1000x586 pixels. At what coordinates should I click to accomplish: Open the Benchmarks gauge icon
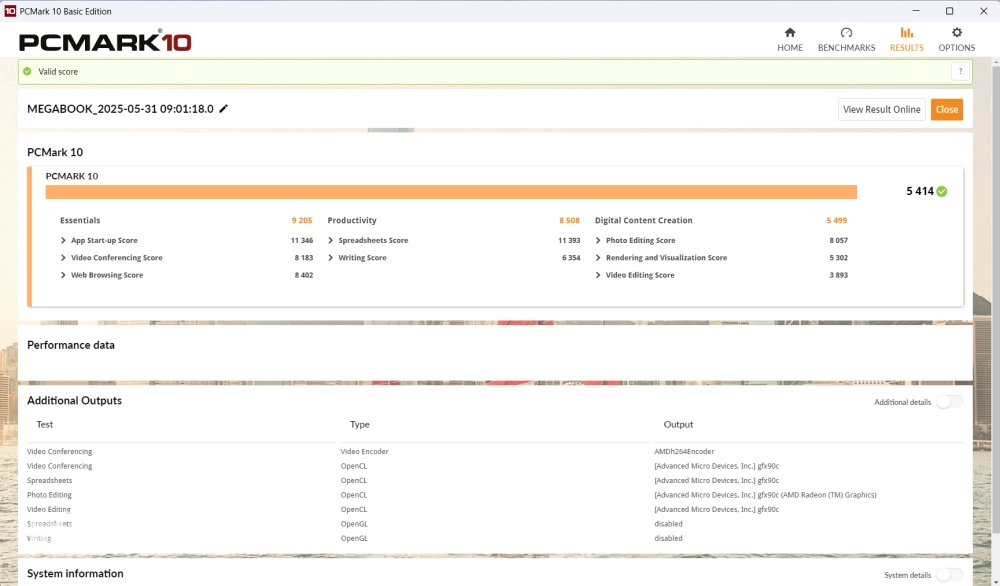846,33
